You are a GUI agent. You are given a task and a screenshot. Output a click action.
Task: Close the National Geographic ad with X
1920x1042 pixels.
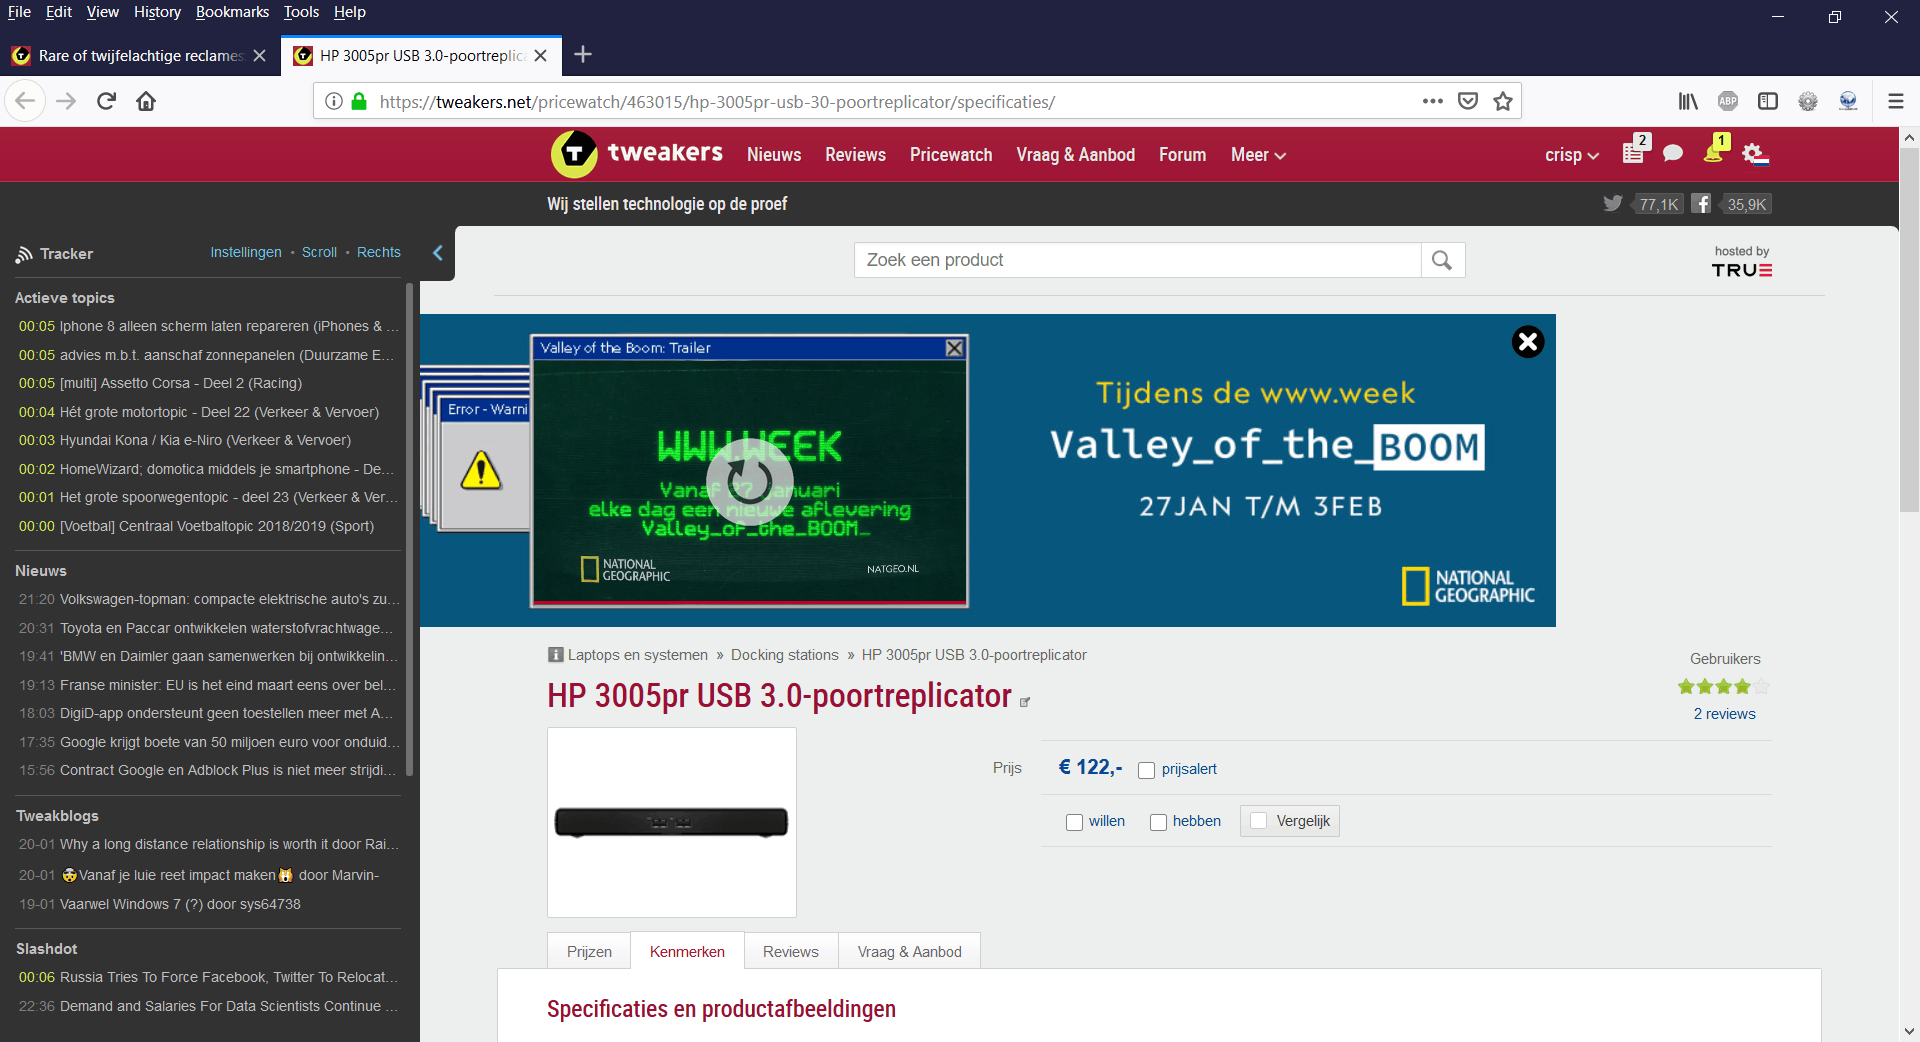tap(1528, 342)
